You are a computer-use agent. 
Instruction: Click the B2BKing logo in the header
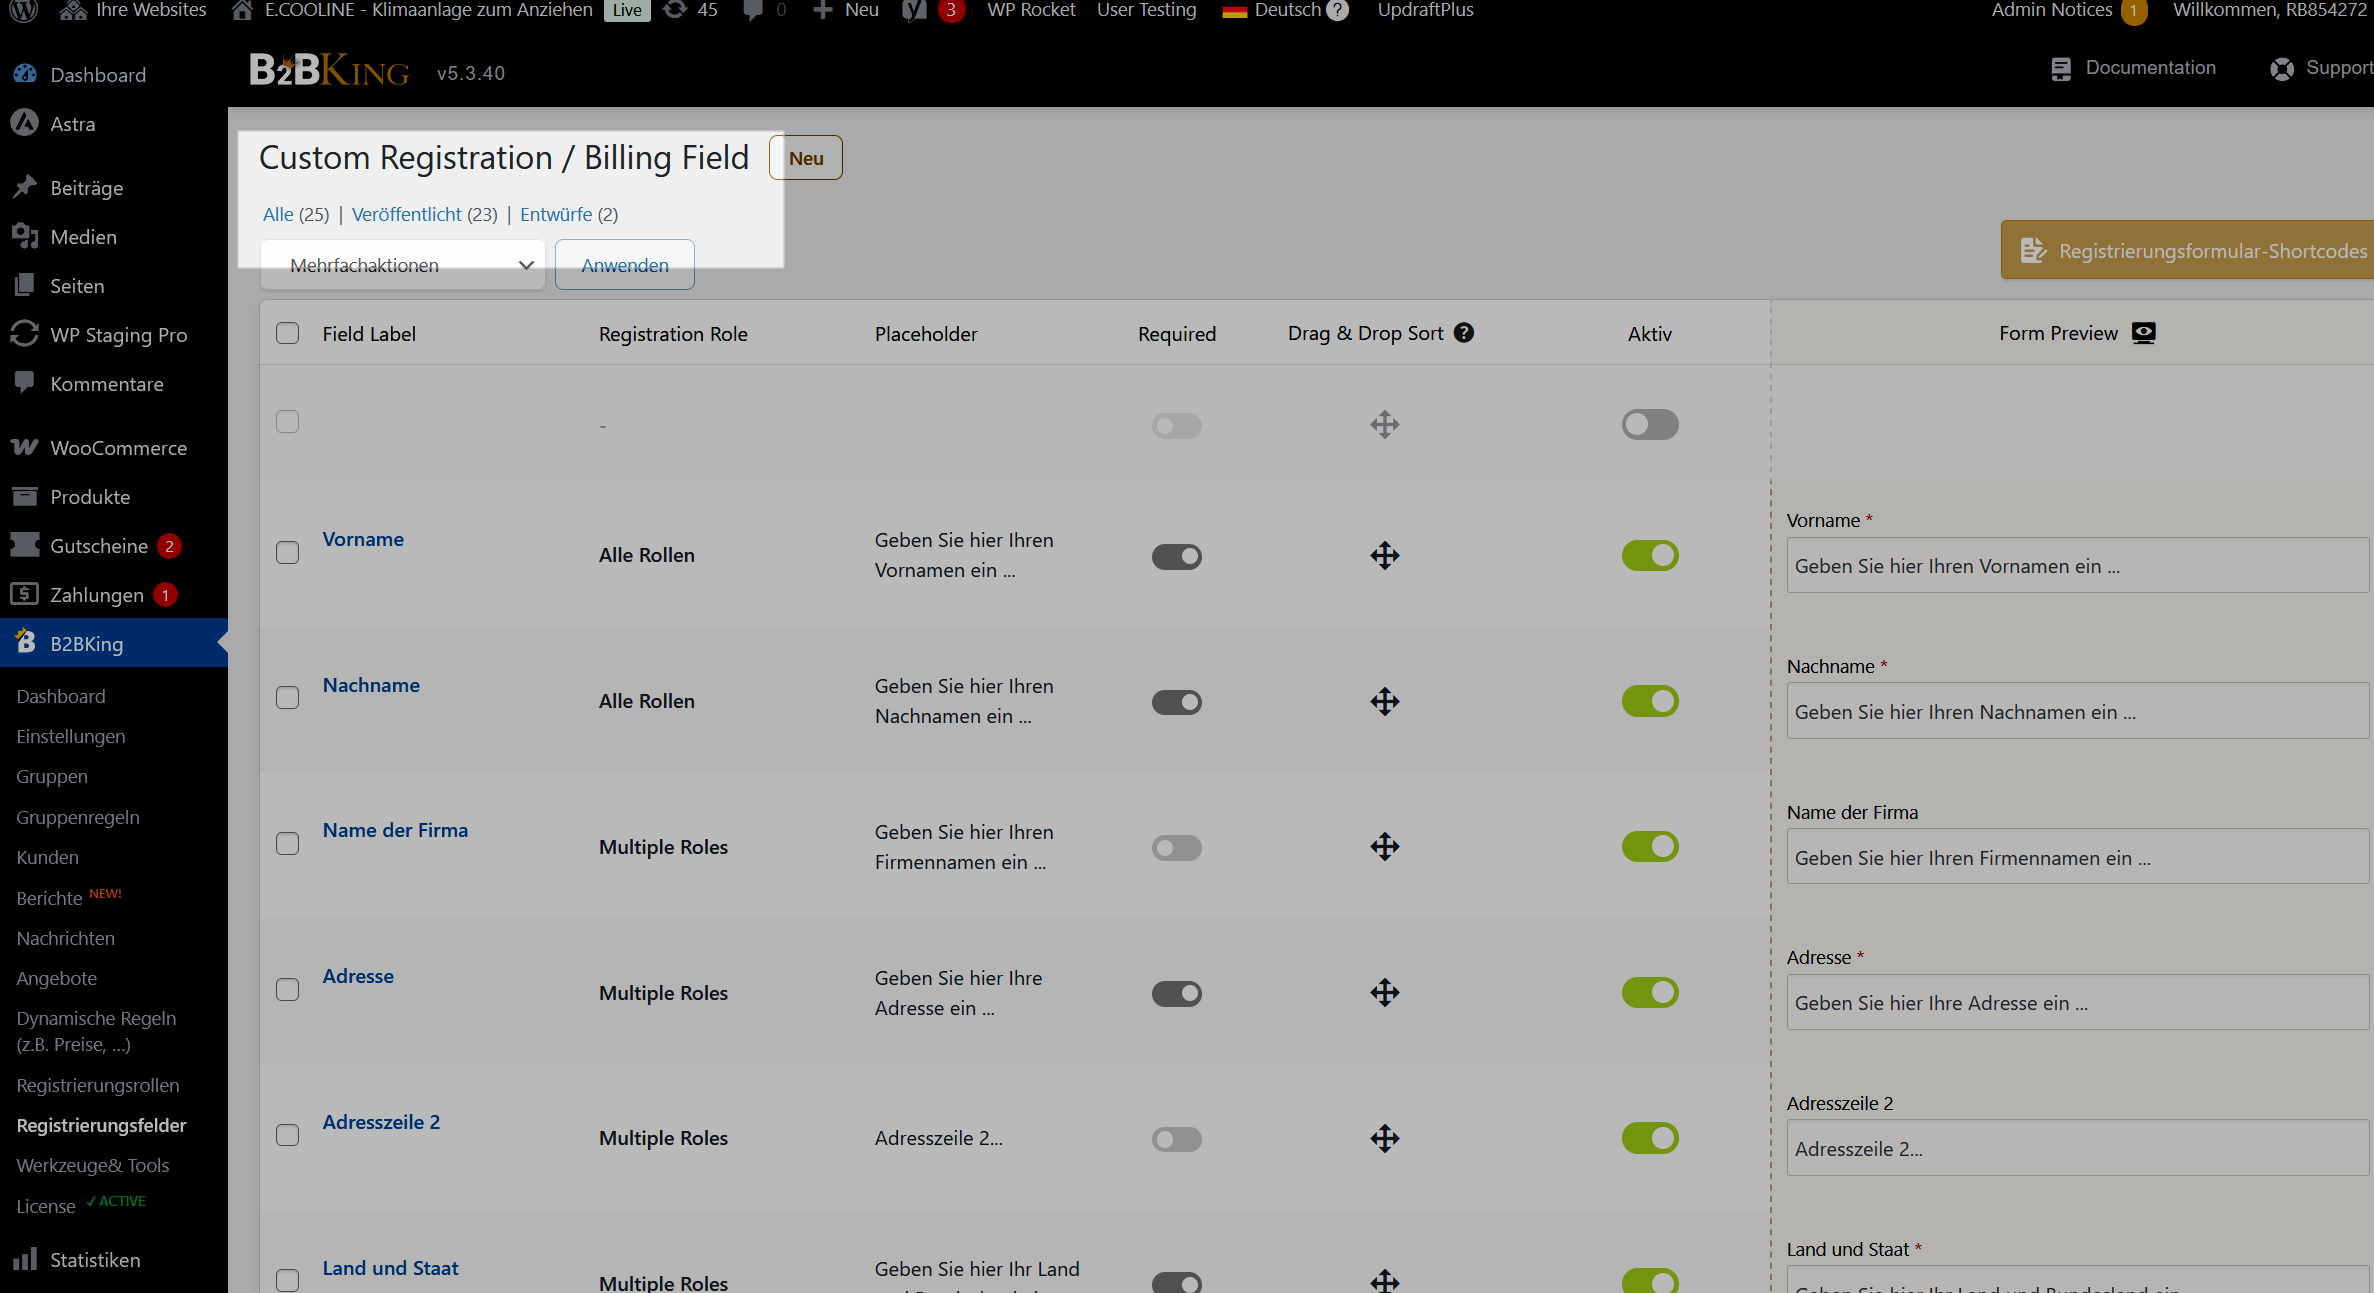329,71
